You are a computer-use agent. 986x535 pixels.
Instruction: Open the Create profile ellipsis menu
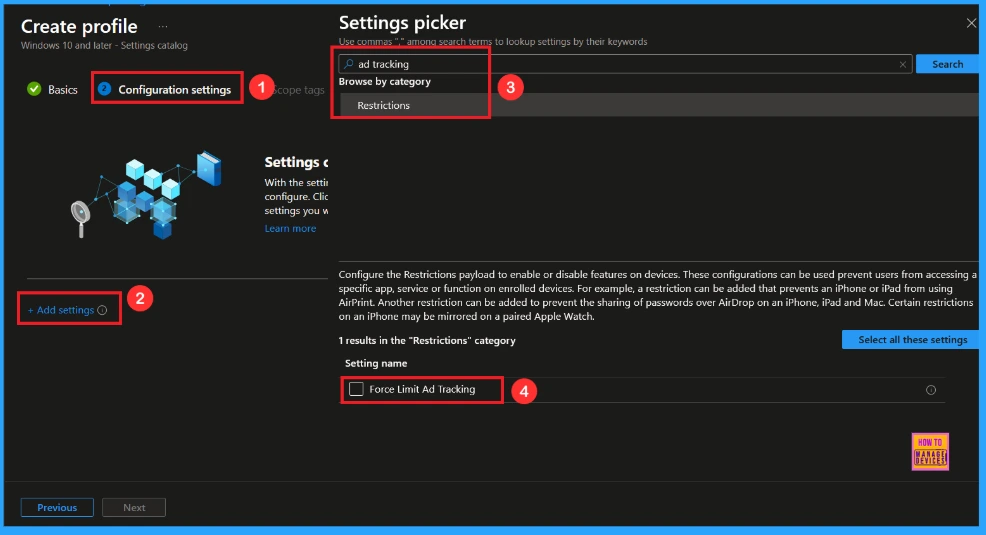point(163,26)
